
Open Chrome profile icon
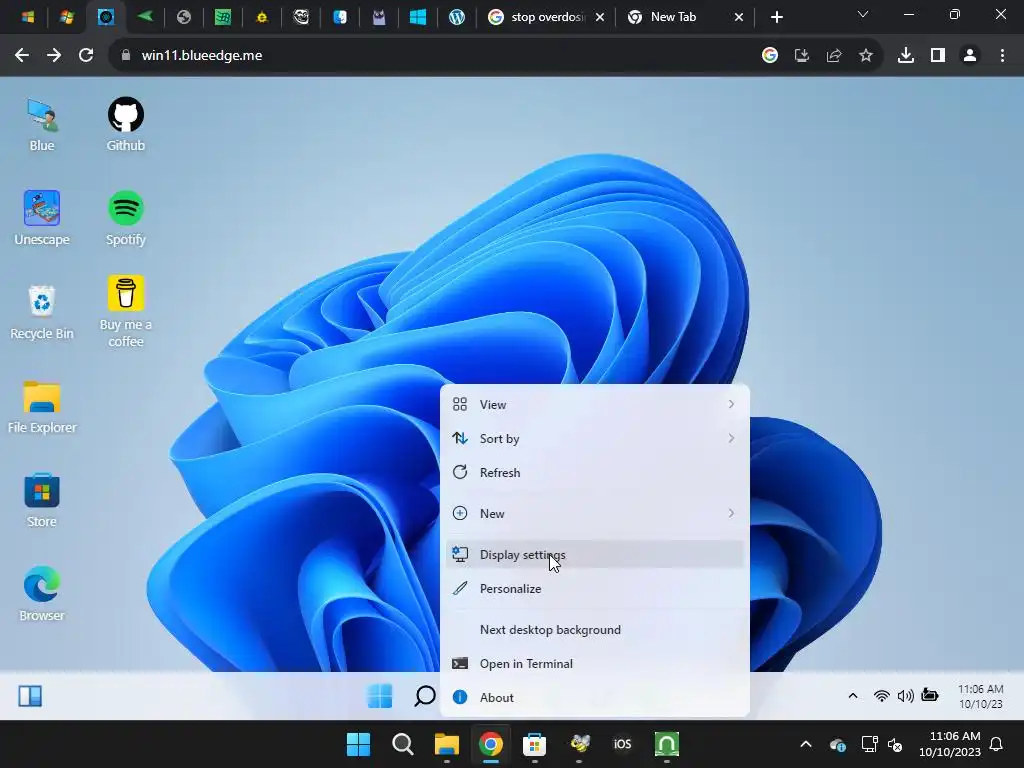coord(970,56)
